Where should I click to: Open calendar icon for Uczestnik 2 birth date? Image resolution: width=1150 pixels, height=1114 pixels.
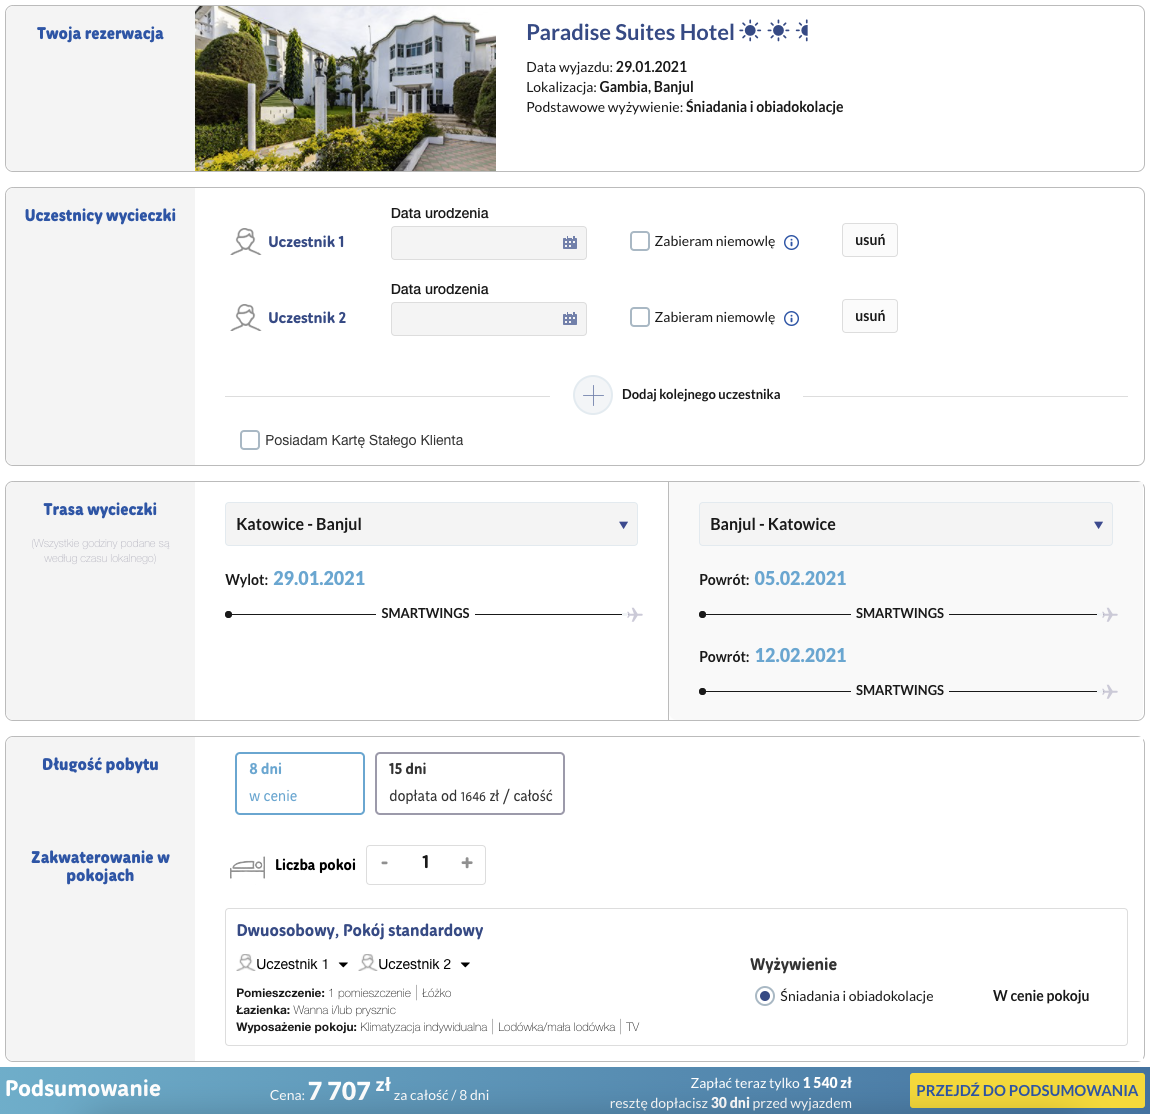point(570,319)
